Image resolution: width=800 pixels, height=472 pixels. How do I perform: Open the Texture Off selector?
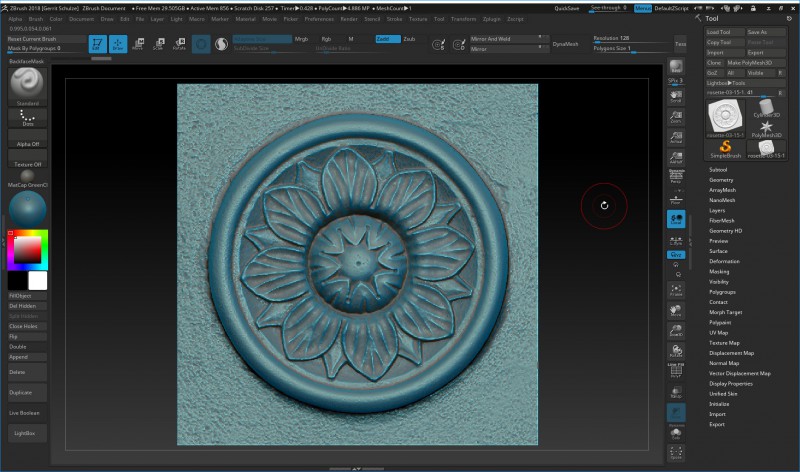[x=28, y=159]
